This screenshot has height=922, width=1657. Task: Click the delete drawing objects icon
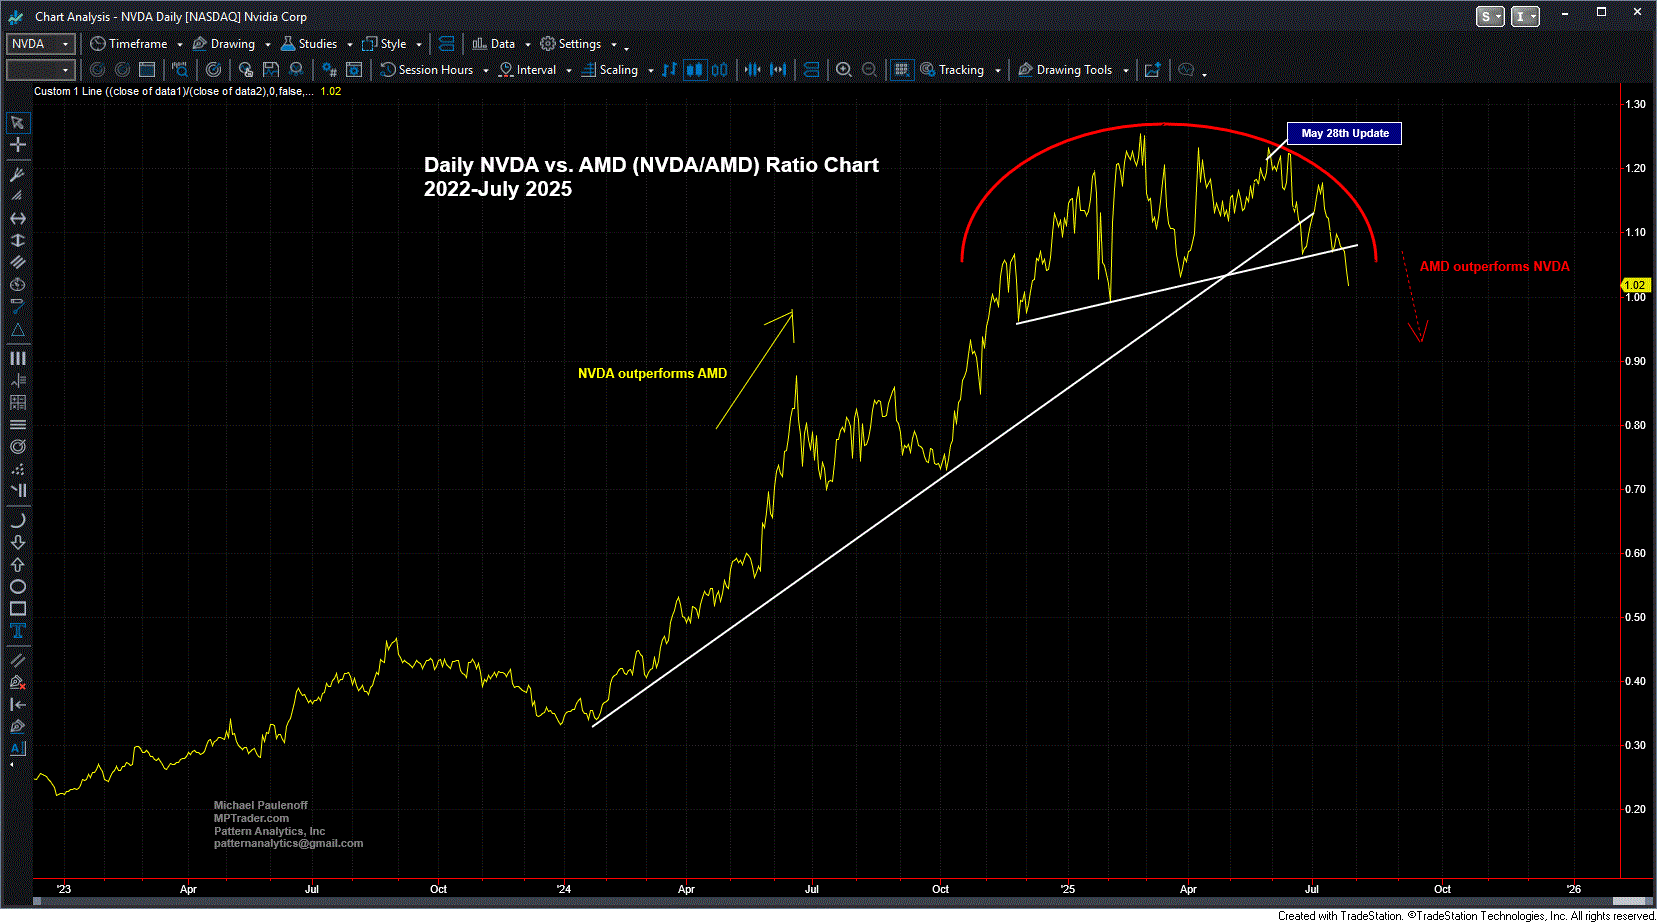(x=17, y=682)
